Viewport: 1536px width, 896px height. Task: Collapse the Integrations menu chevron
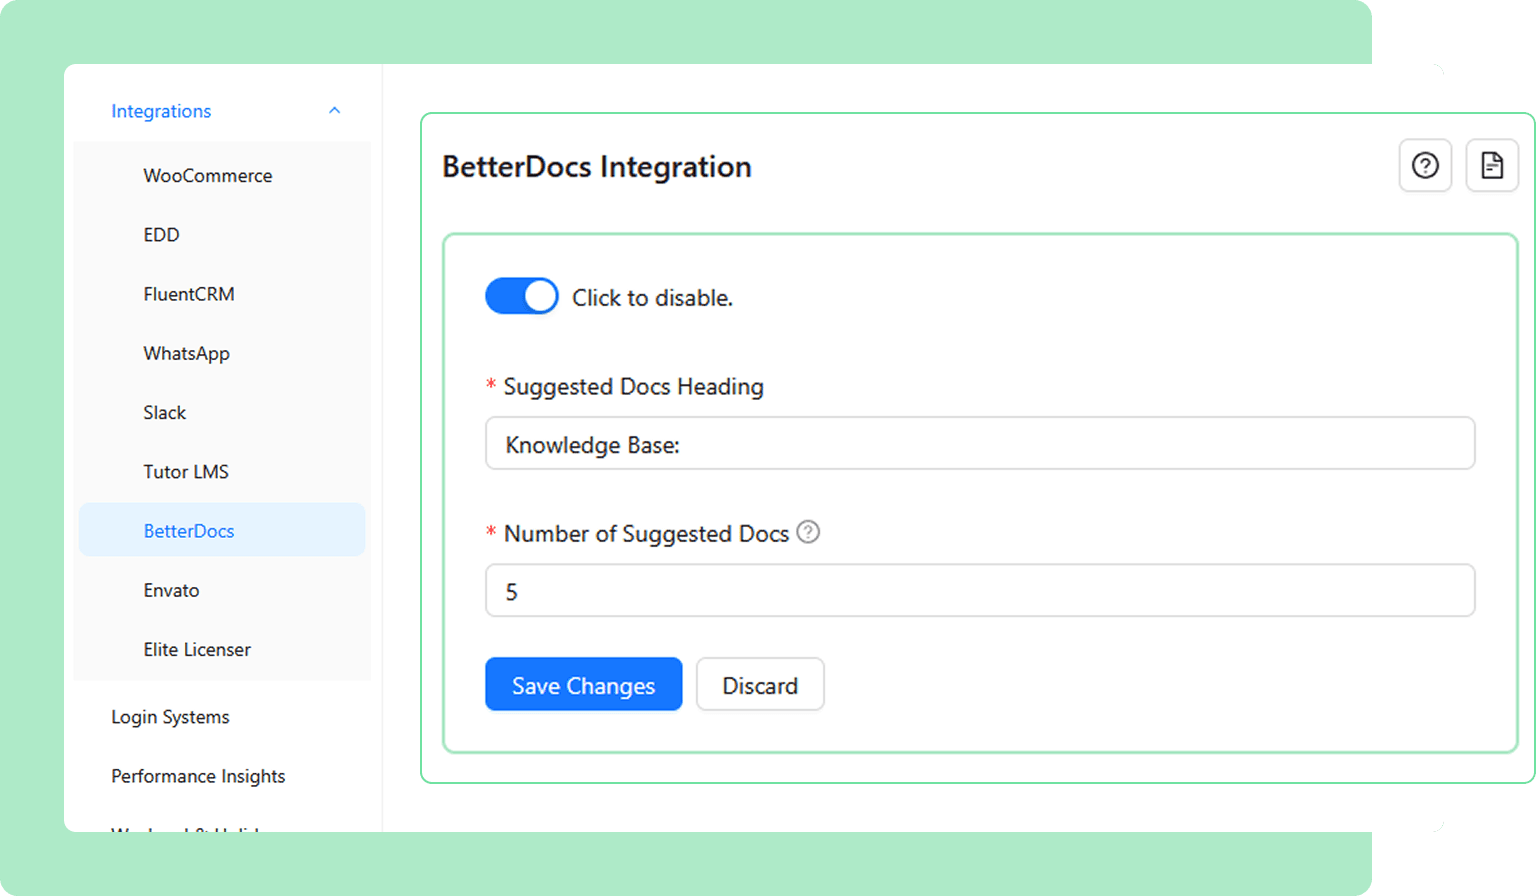(335, 111)
